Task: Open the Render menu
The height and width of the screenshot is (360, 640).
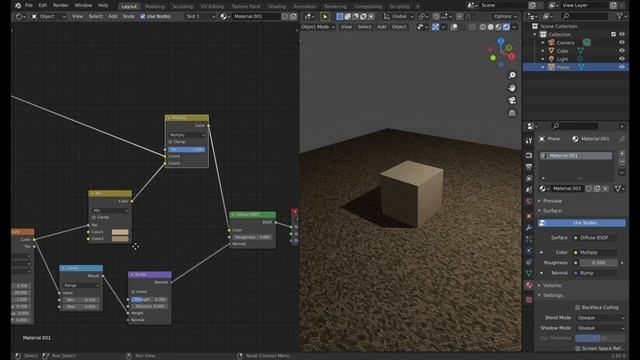Action: [x=61, y=6]
